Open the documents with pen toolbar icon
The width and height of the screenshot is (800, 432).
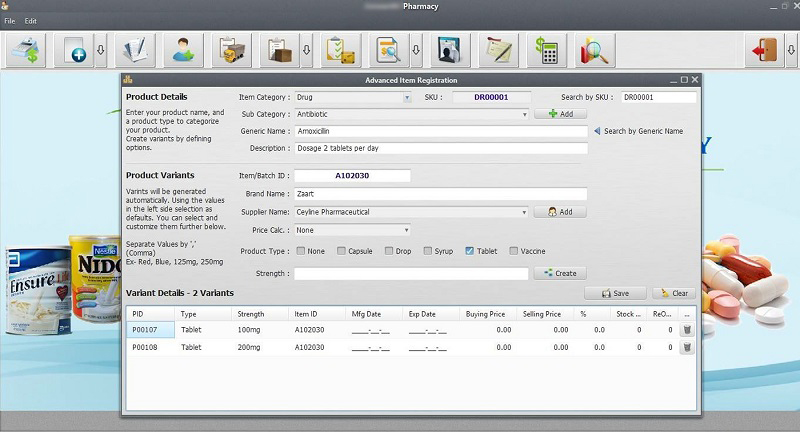pos(135,50)
